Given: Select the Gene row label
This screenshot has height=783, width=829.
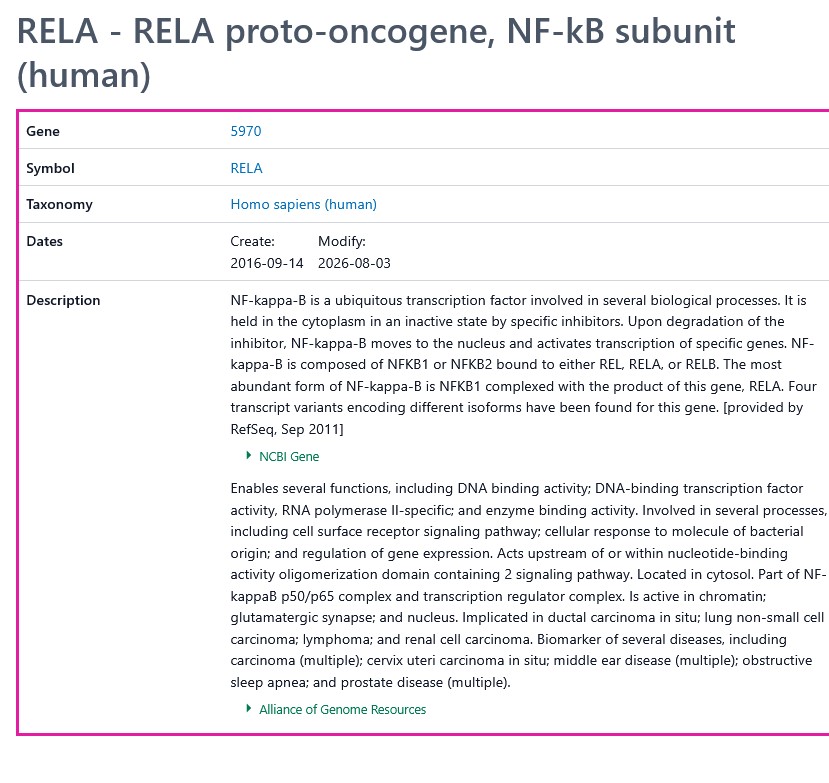Looking at the screenshot, I should pyautogui.click(x=43, y=131).
